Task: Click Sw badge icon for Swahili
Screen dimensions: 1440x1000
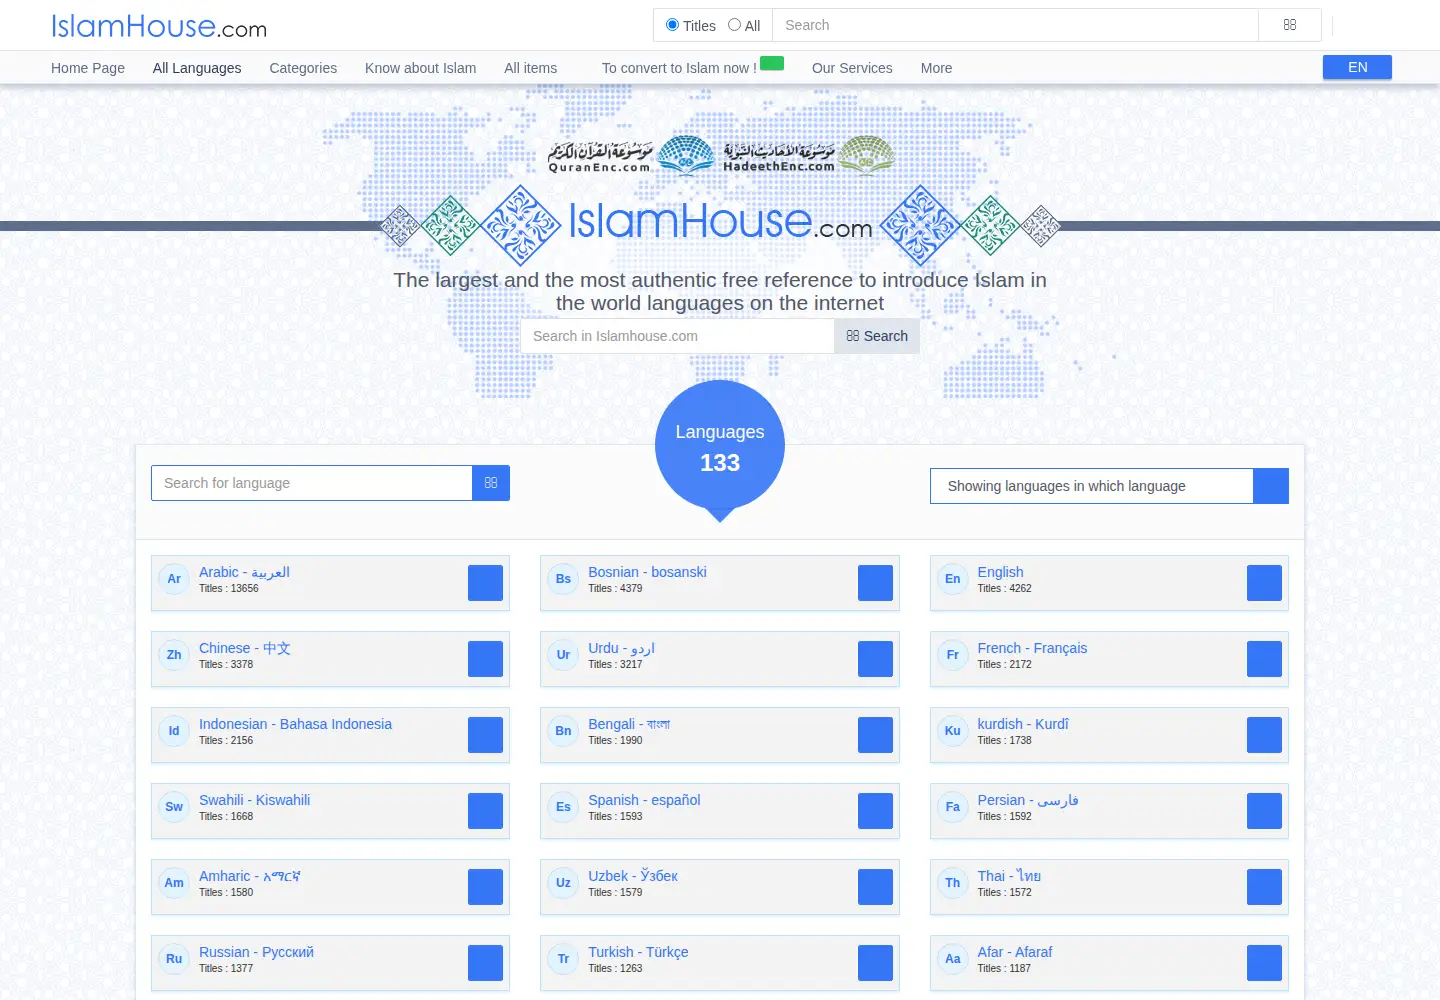Action: point(174,807)
